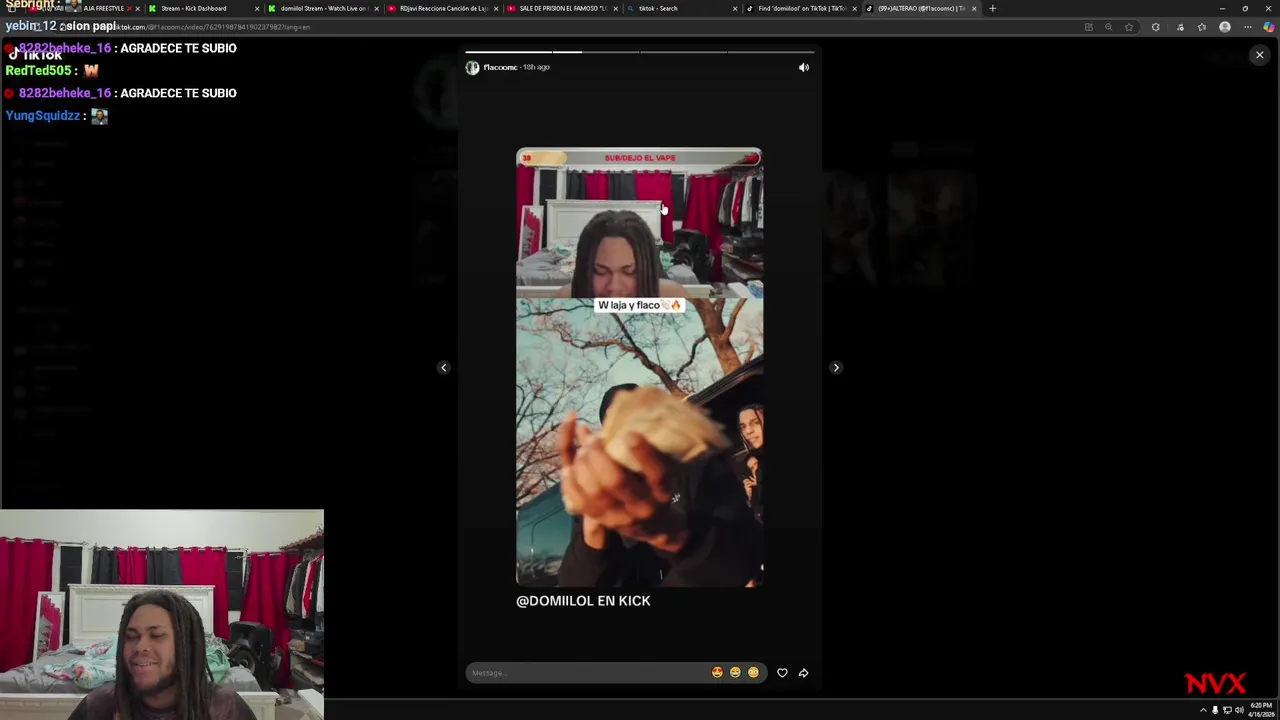Switch to tiktok - Search tab

(680, 8)
